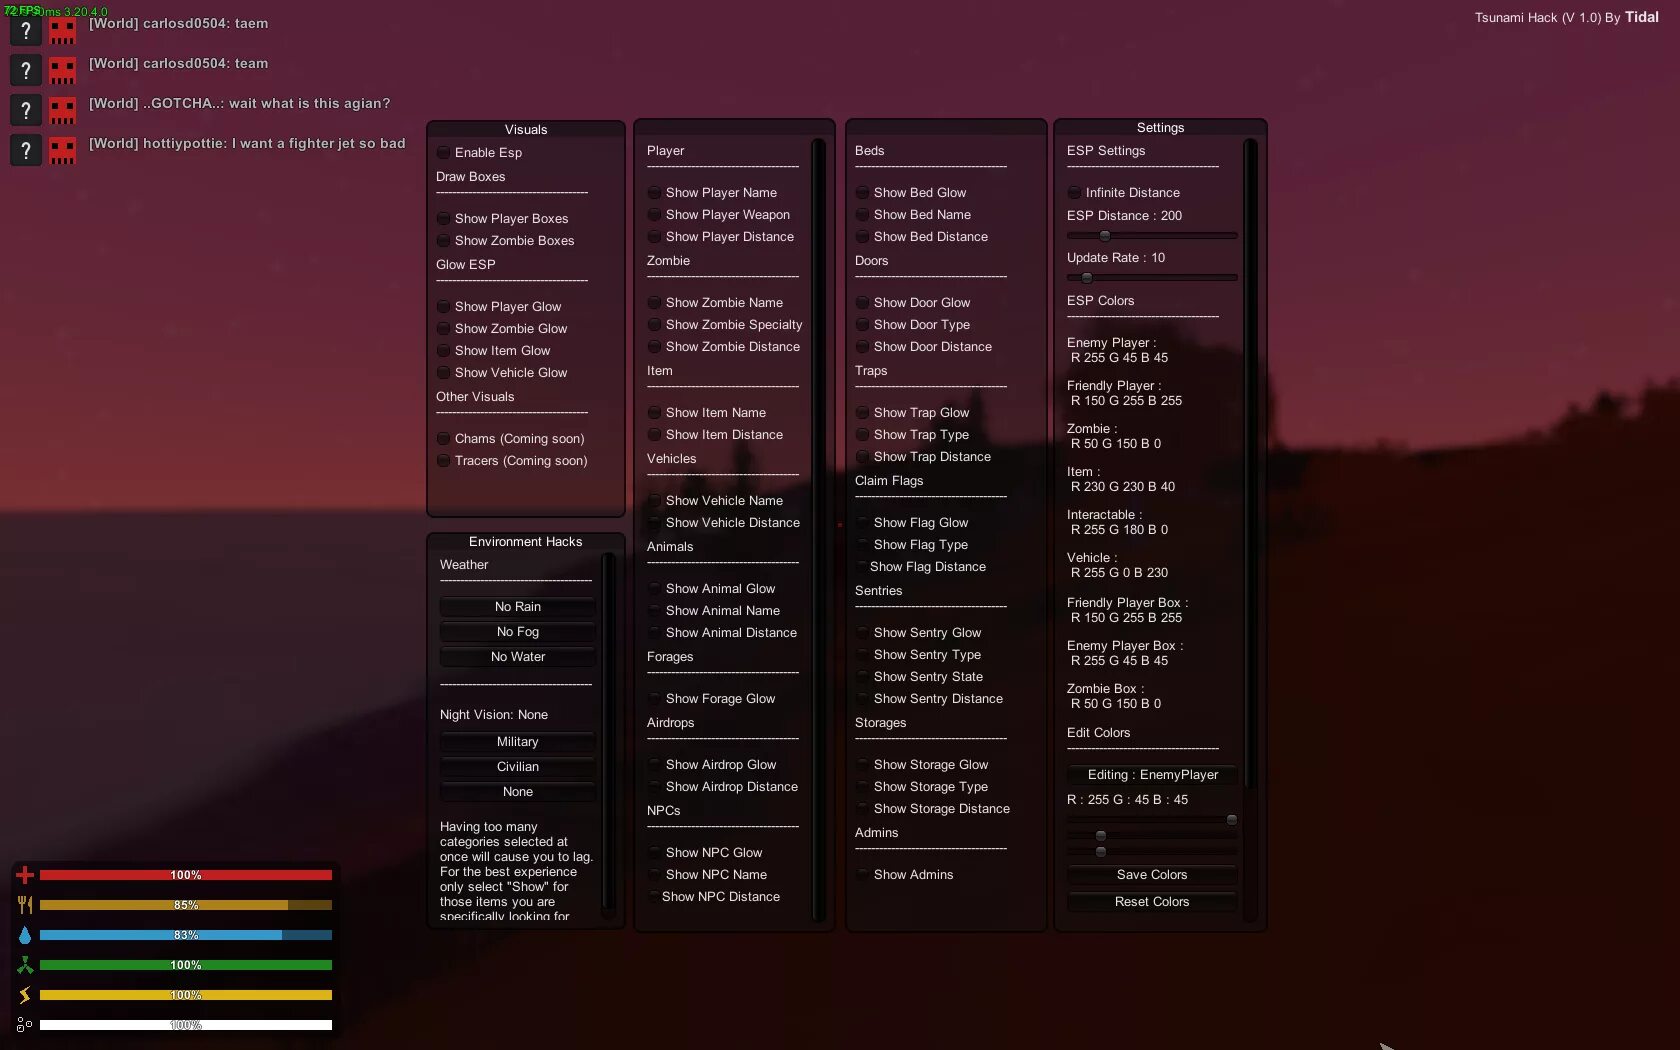Click the green biohazard immunity icon
The image size is (1680, 1050).
tap(25, 965)
